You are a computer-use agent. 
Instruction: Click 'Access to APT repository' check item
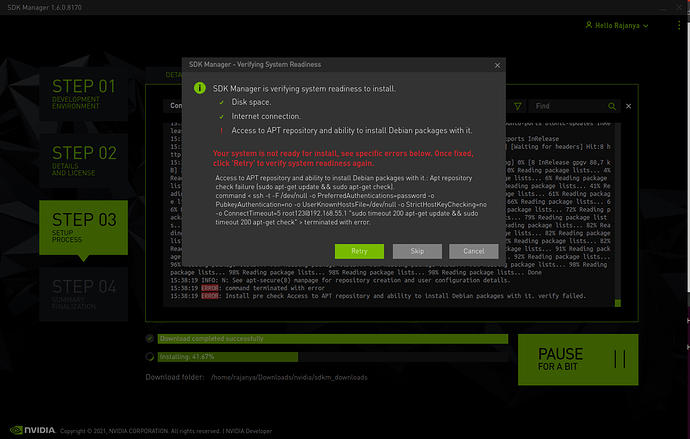(352, 131)
